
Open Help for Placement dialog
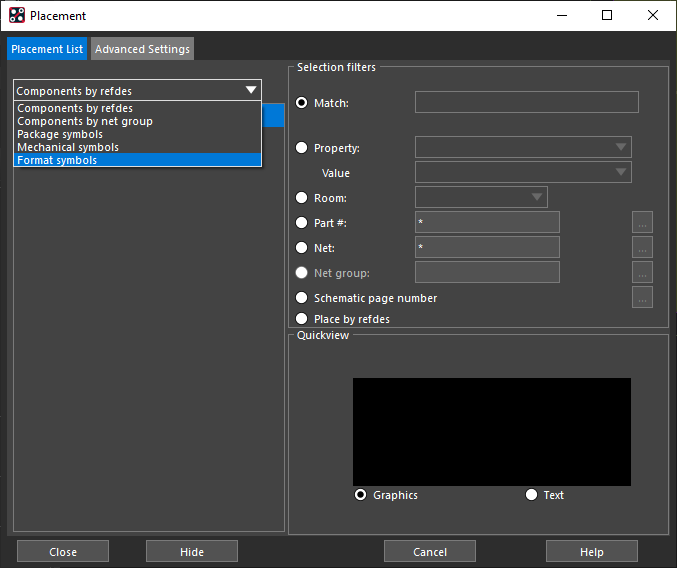[592, 552]
